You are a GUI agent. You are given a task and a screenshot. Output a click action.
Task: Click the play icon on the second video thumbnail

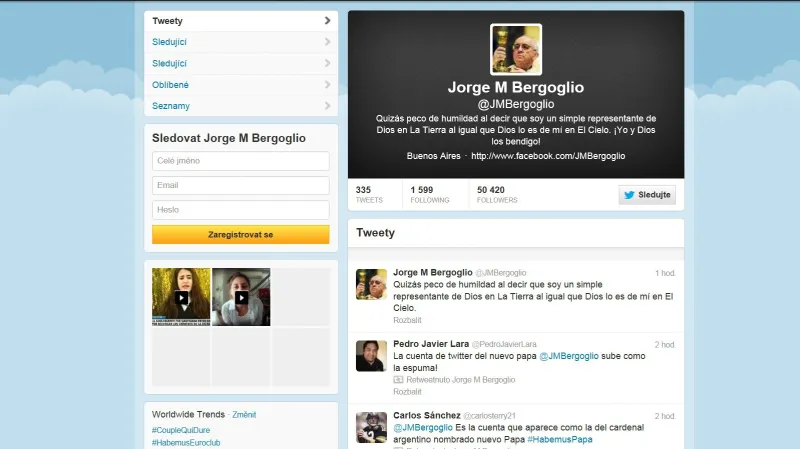coord(241,297)
